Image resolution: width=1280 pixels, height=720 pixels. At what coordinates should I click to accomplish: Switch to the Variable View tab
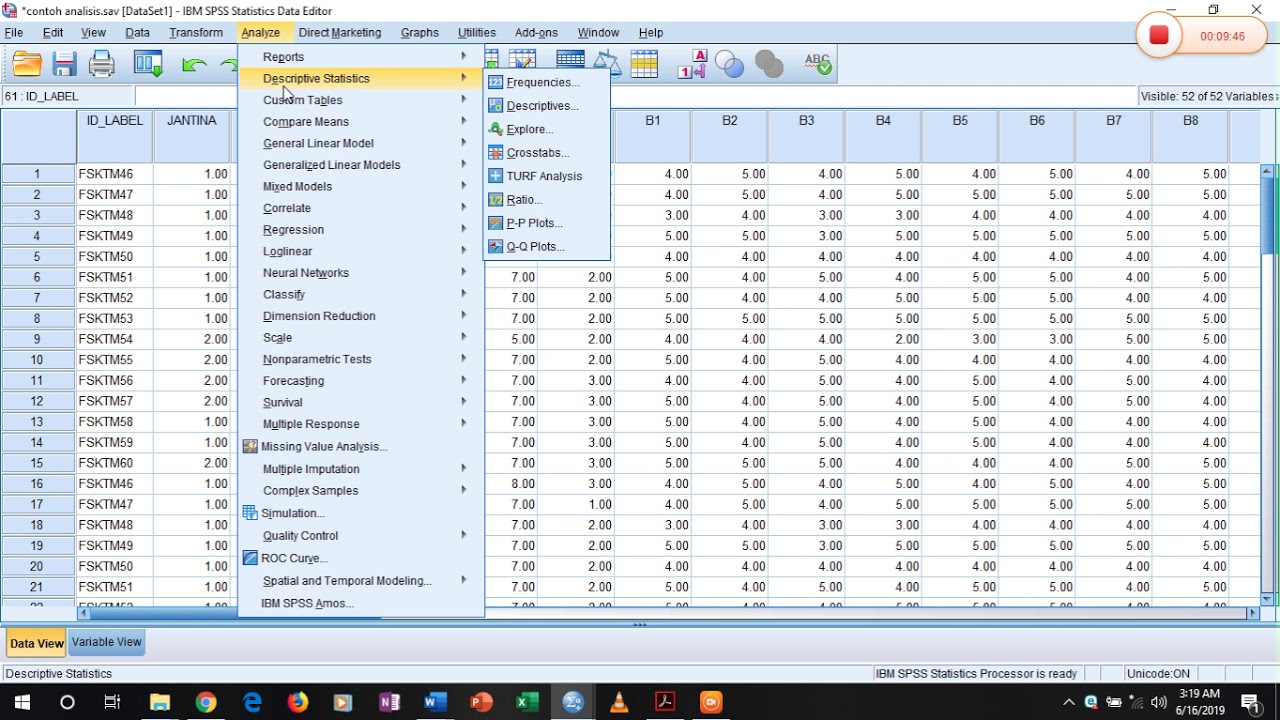107,643
